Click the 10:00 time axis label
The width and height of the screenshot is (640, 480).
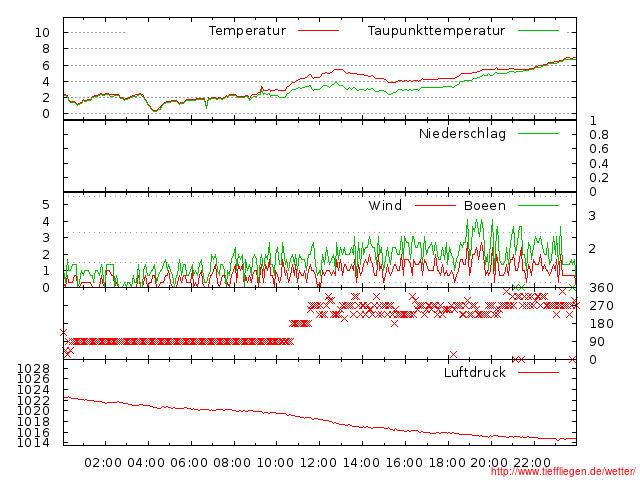click(275, 463)
